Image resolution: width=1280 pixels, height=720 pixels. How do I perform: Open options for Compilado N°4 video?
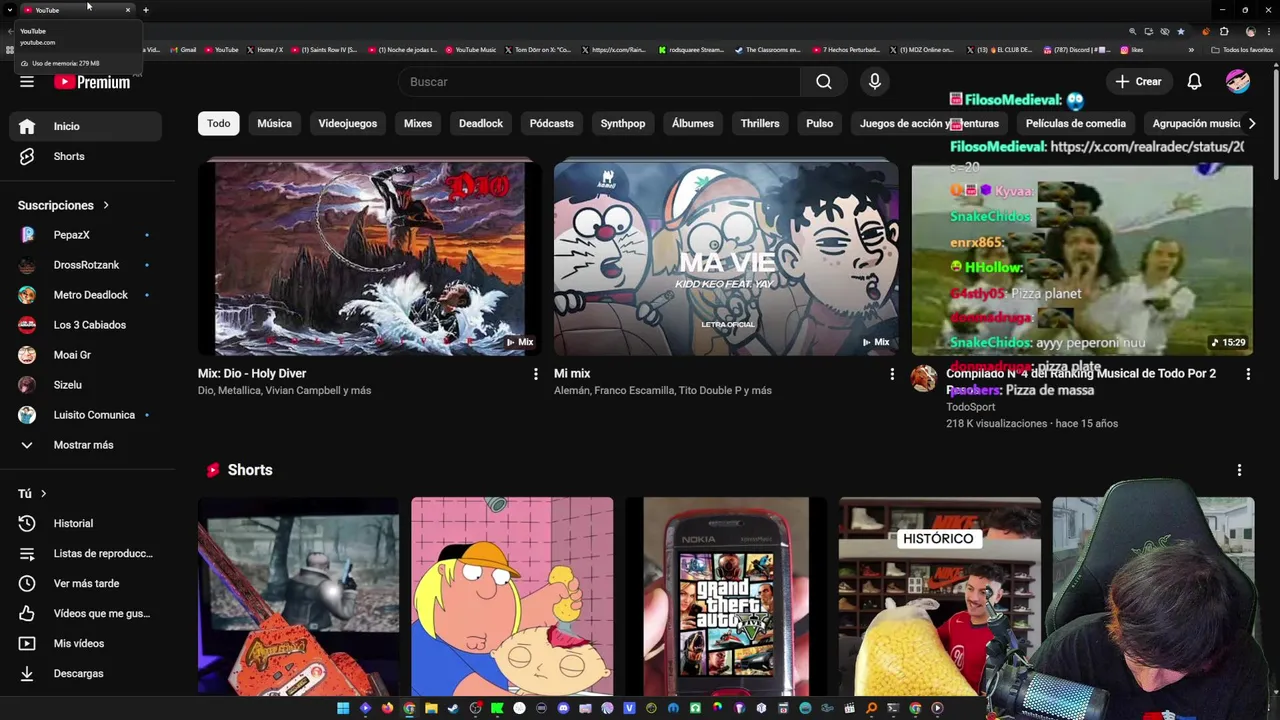(x=1248, y=374)
